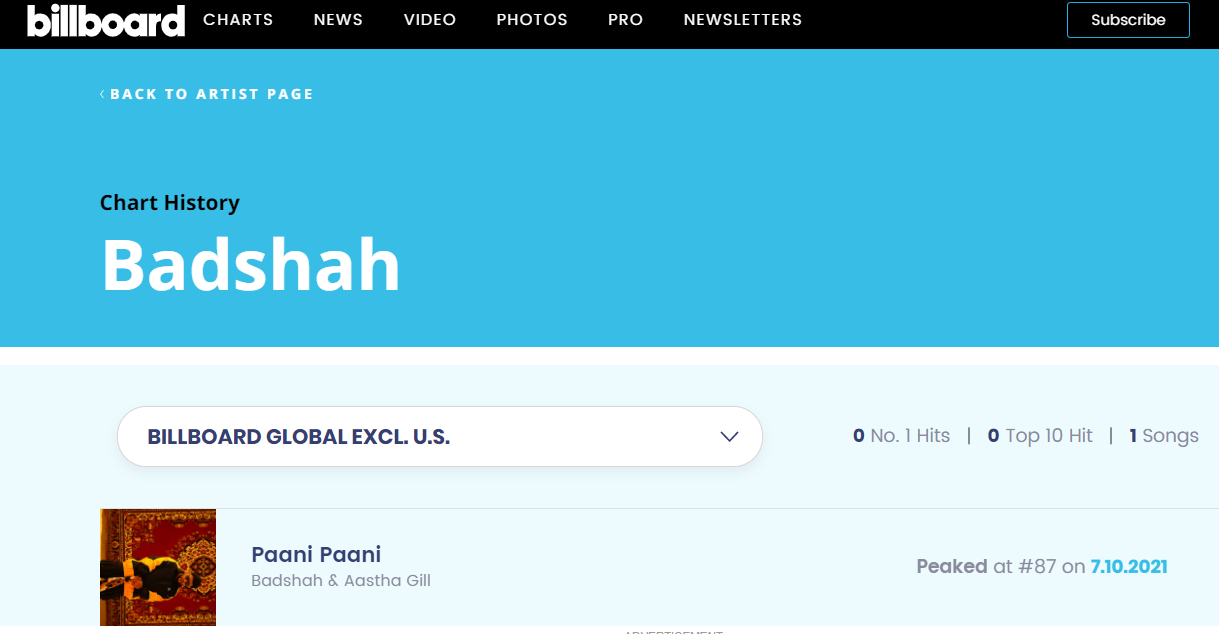
Task: Click the 'Peaked at #87' text
Action: coord(986,567)
